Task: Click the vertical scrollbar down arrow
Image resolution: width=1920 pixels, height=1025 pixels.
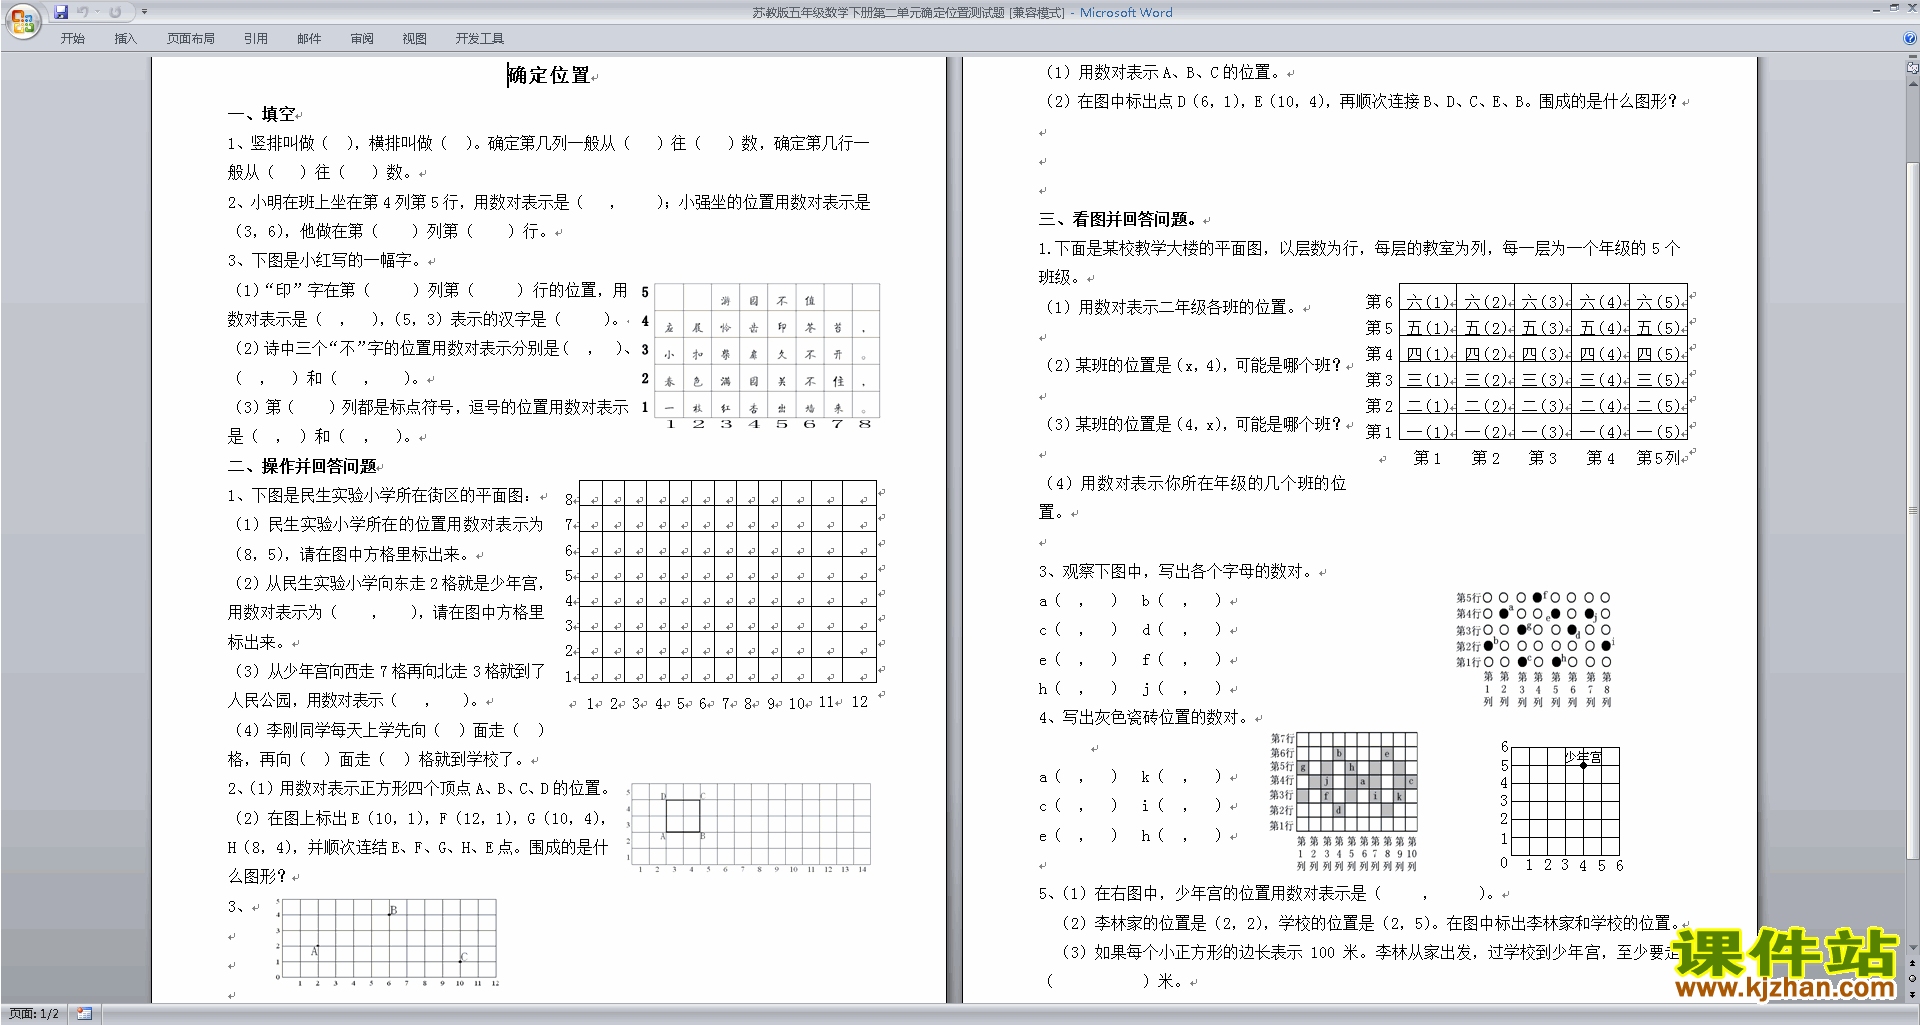Action: pos(1912,947)
